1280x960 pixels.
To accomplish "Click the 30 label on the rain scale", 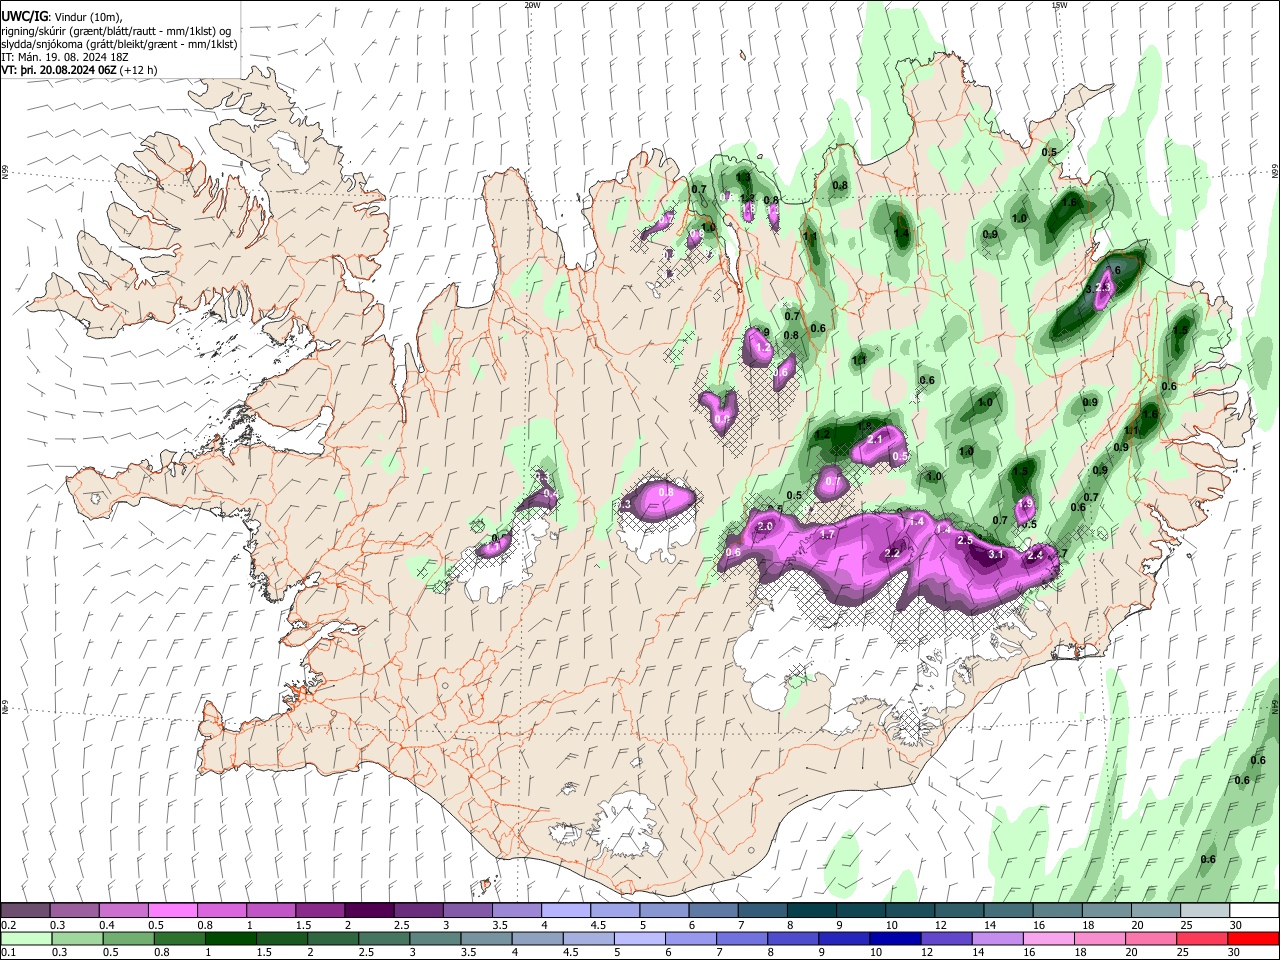I will (x=1236, y=953).
